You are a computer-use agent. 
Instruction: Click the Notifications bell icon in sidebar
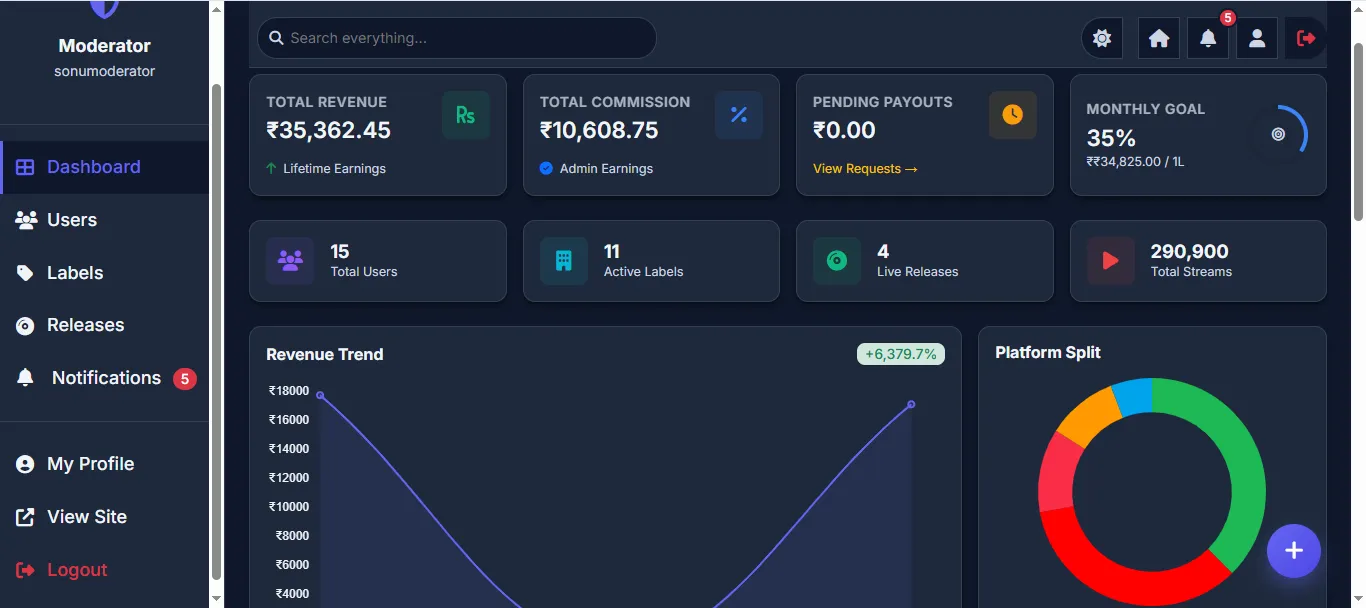tap(26, 378)
